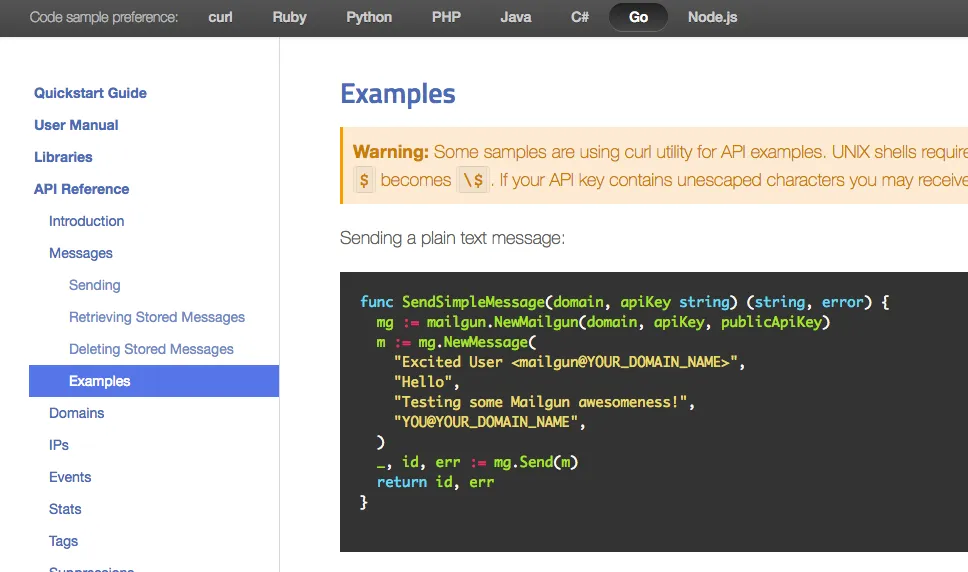Select Ruby code sample preference
Screen dimensions: 968x572
point(290,17)
